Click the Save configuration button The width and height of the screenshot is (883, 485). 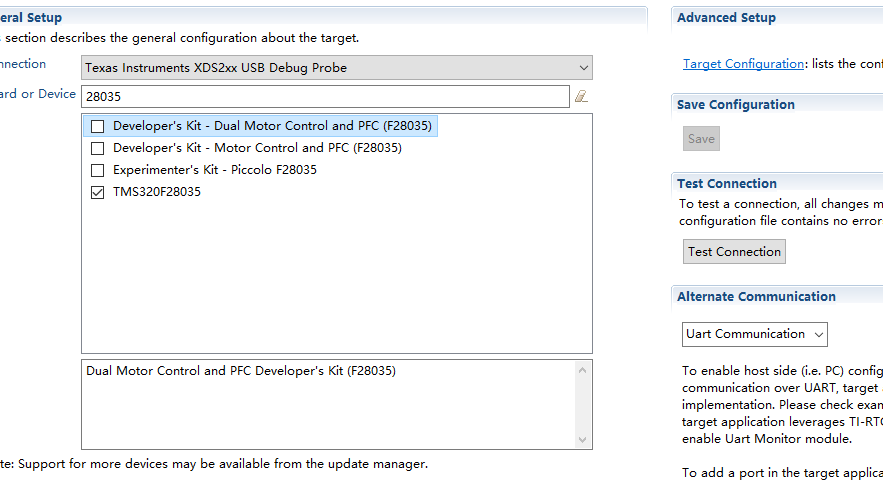pyautogui.click(x=701, y=139)
